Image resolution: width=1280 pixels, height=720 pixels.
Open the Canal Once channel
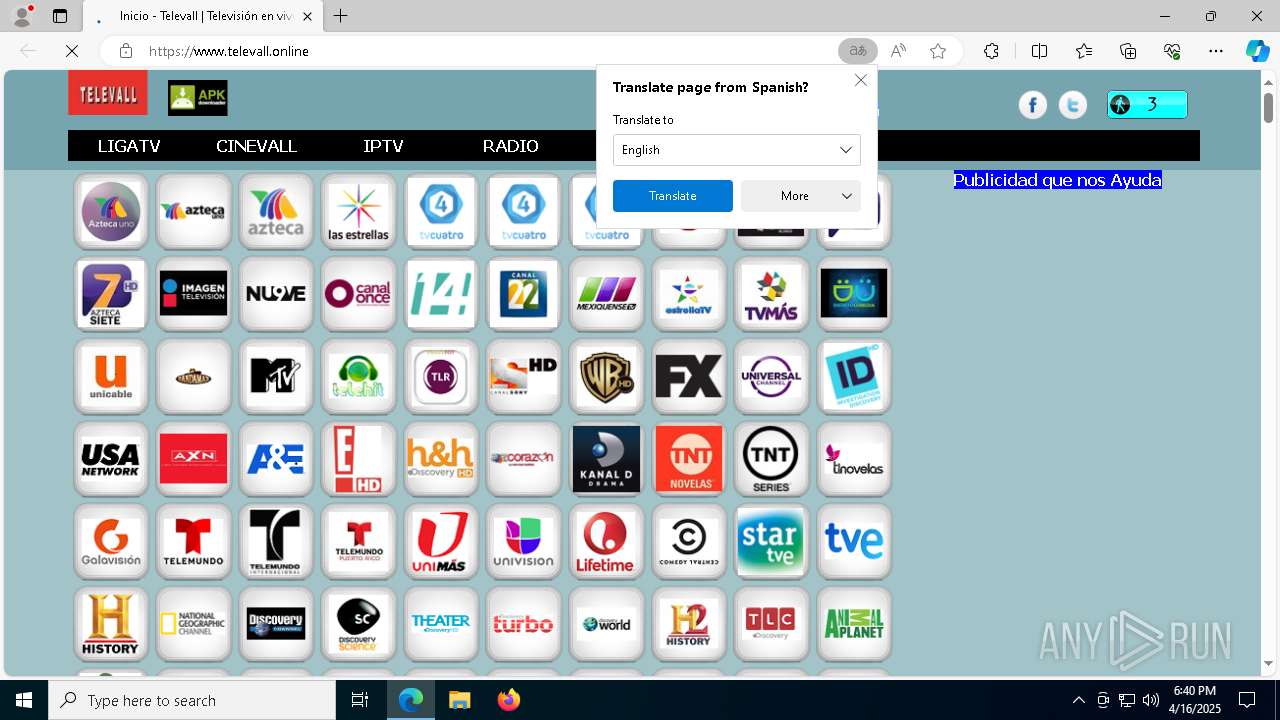tap(358, 294)
